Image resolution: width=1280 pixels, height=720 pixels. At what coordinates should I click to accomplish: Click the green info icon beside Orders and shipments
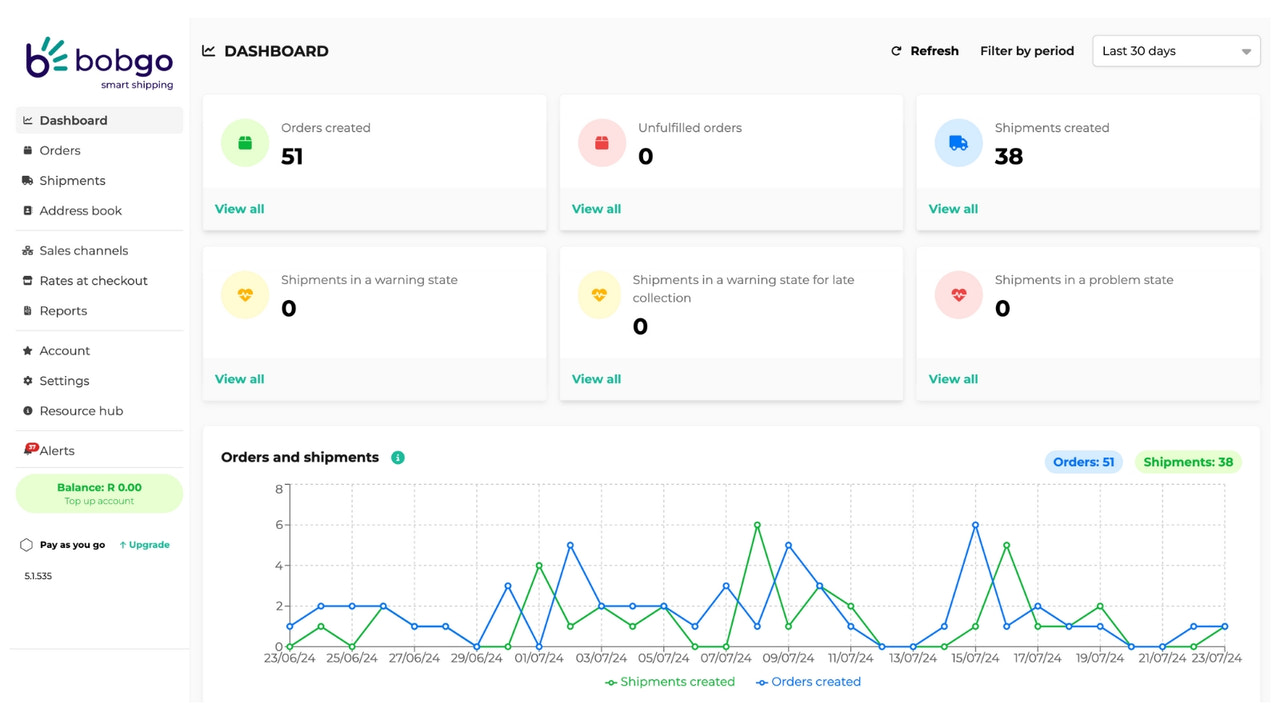click(x=397, y=457)
